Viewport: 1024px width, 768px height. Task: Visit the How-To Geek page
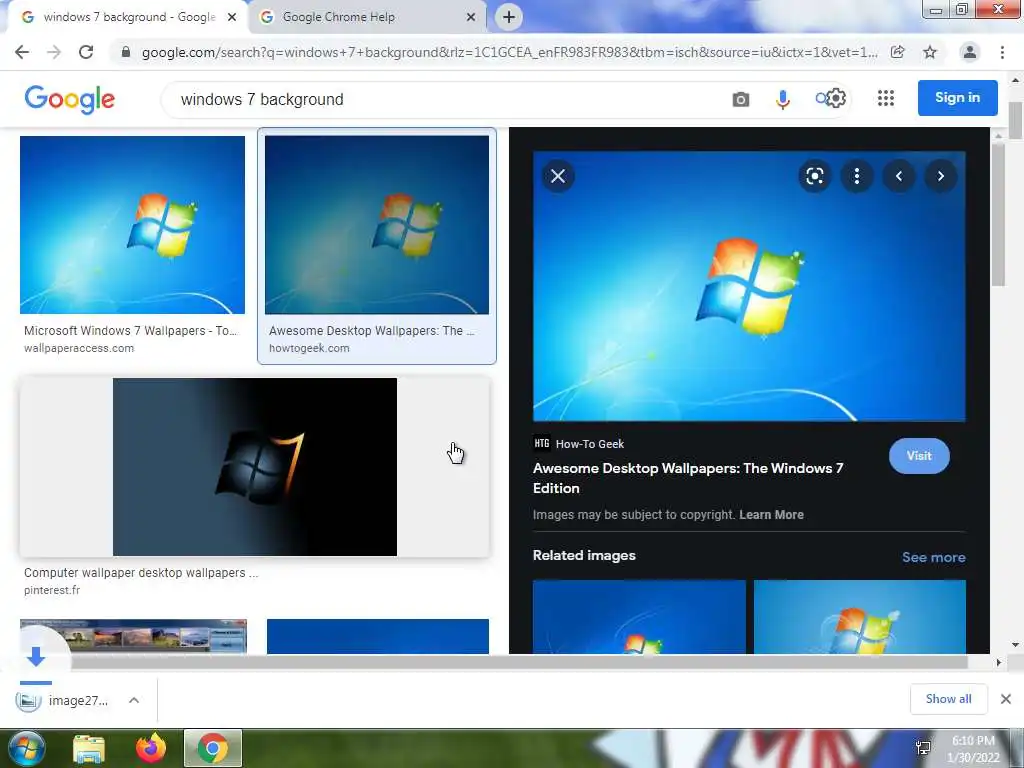(919, 456)
